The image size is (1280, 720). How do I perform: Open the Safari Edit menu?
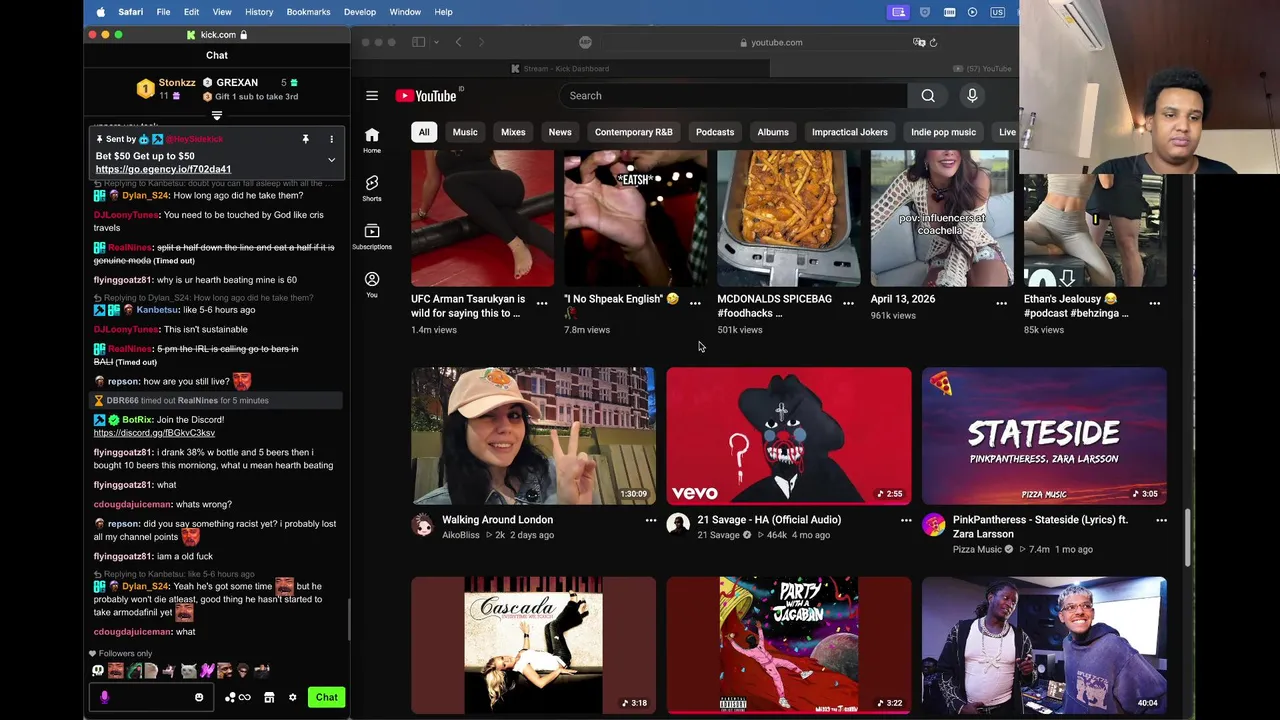click(191, 12)
